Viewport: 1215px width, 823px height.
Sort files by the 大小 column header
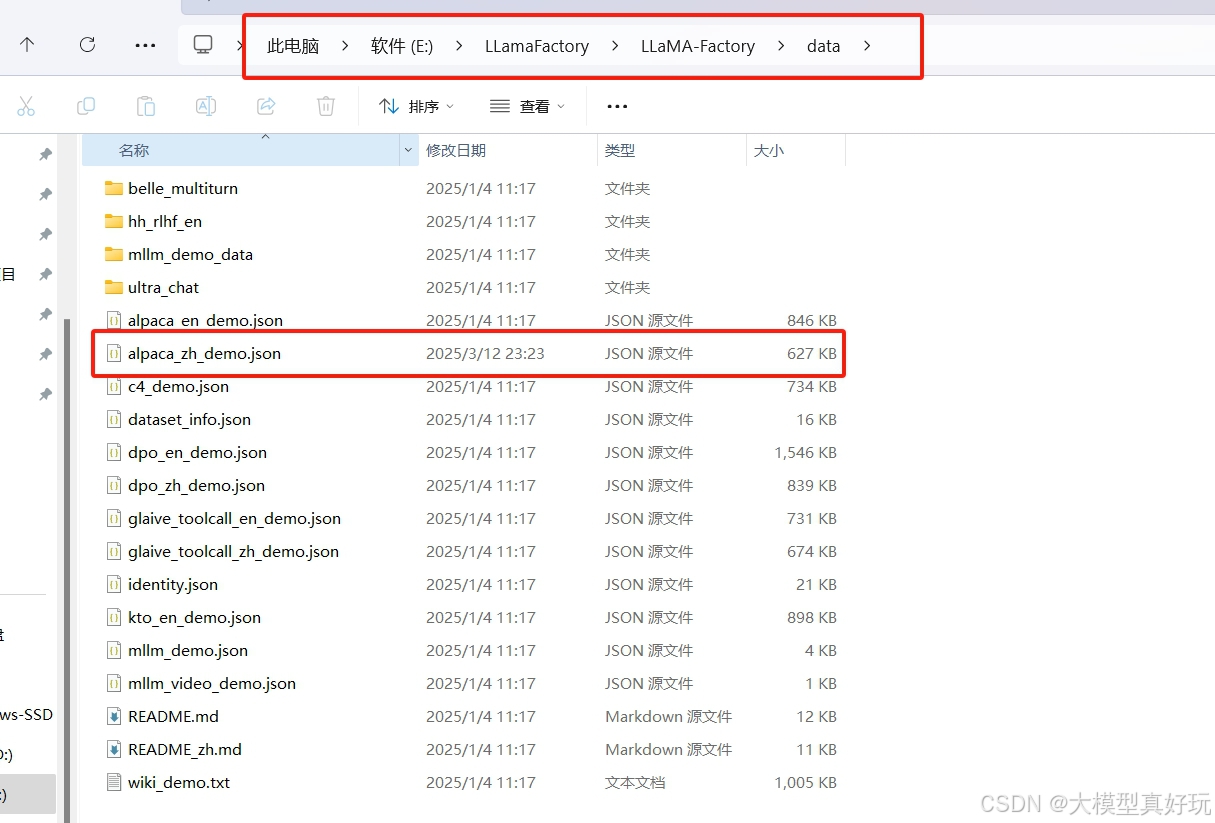pyautogui.click(x=796, y=150)
